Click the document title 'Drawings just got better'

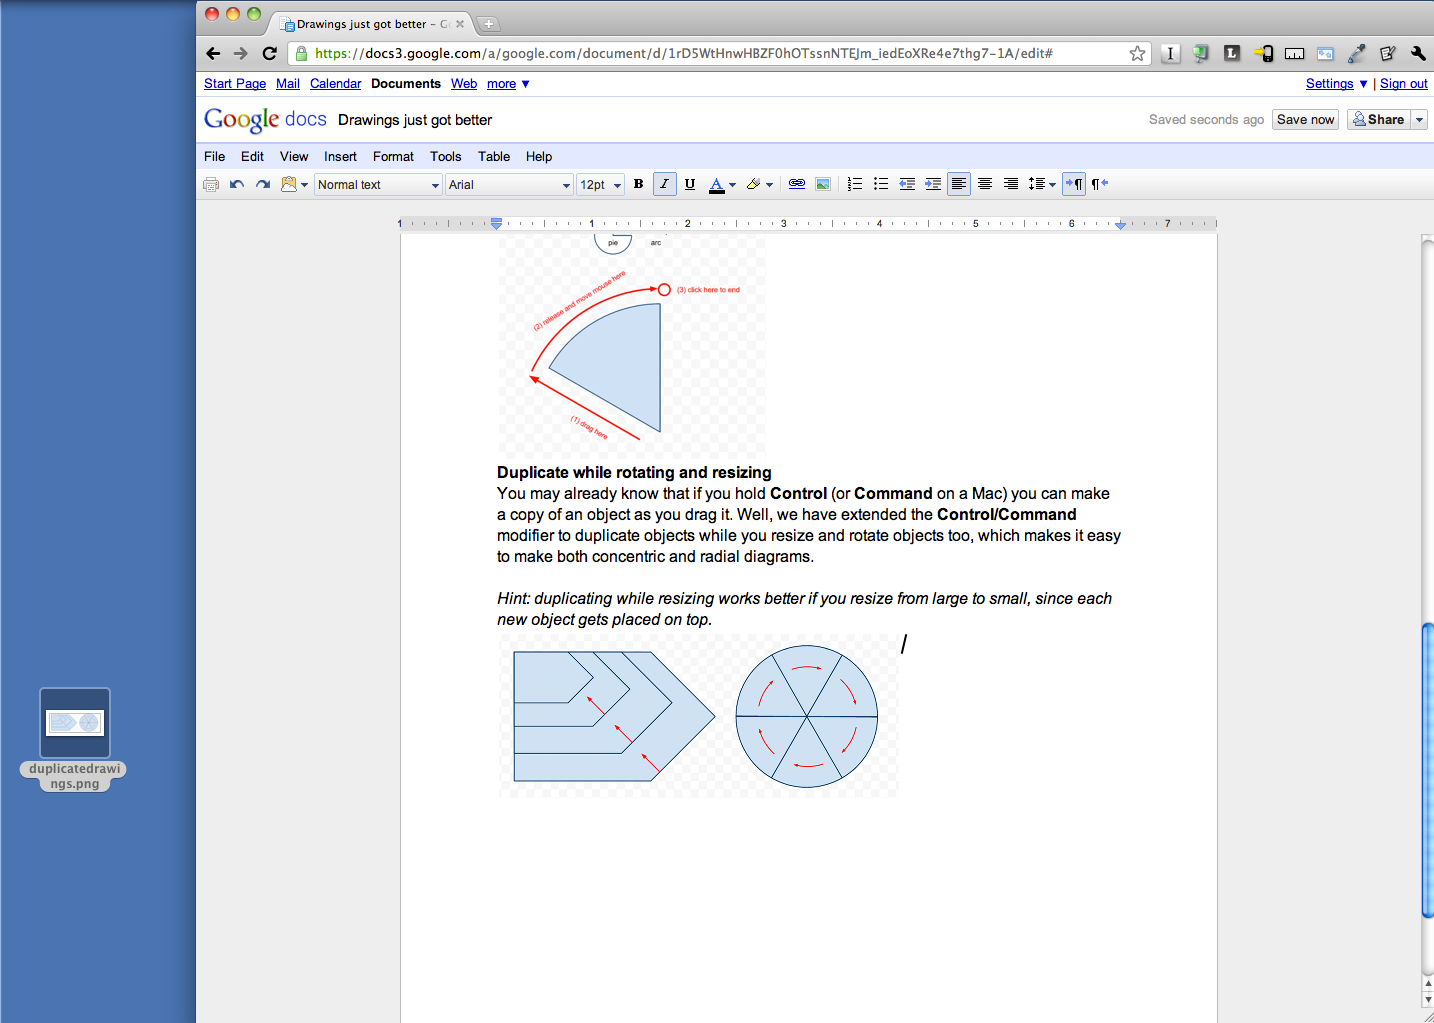point(415,120)
